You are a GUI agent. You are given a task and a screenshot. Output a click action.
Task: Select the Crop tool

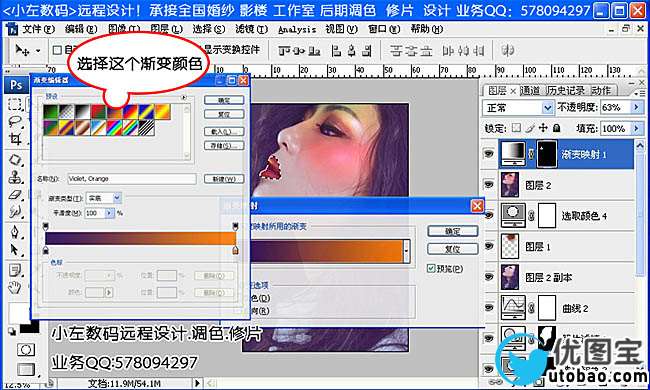click(15, 139)
